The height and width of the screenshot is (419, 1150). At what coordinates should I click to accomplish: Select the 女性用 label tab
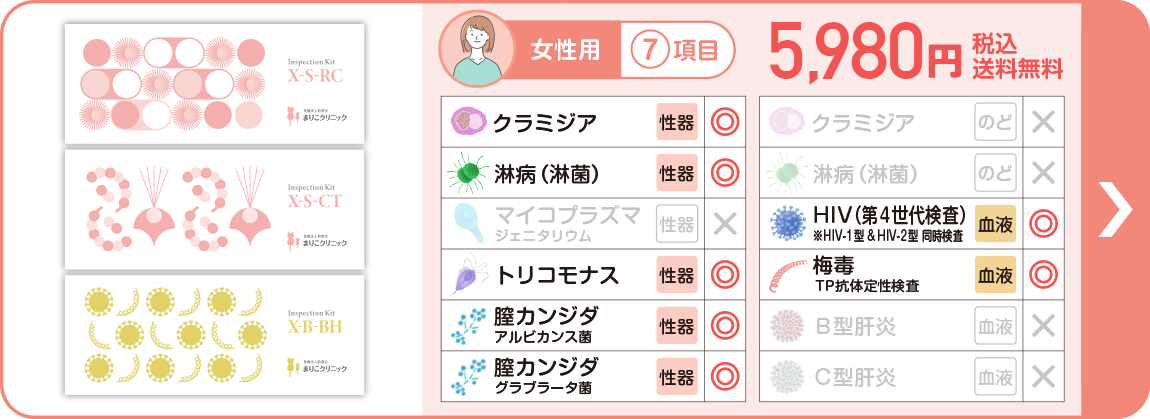pos(558,50)
